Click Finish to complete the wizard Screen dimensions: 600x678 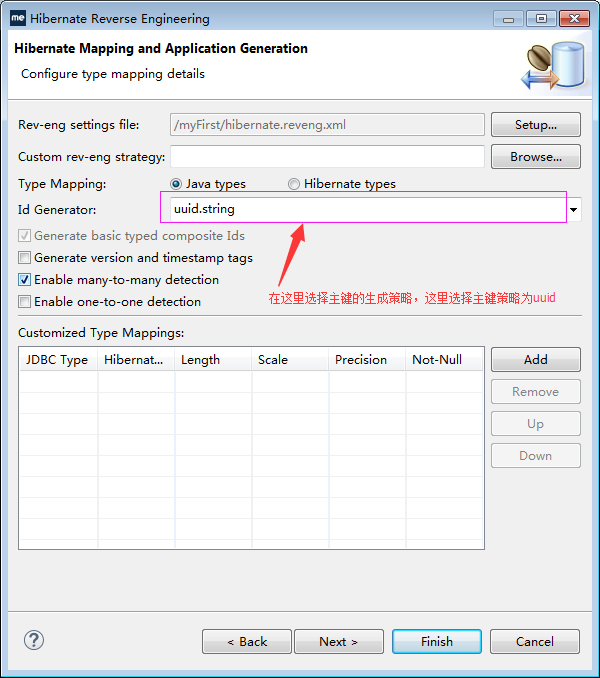[x=437, y=641]
